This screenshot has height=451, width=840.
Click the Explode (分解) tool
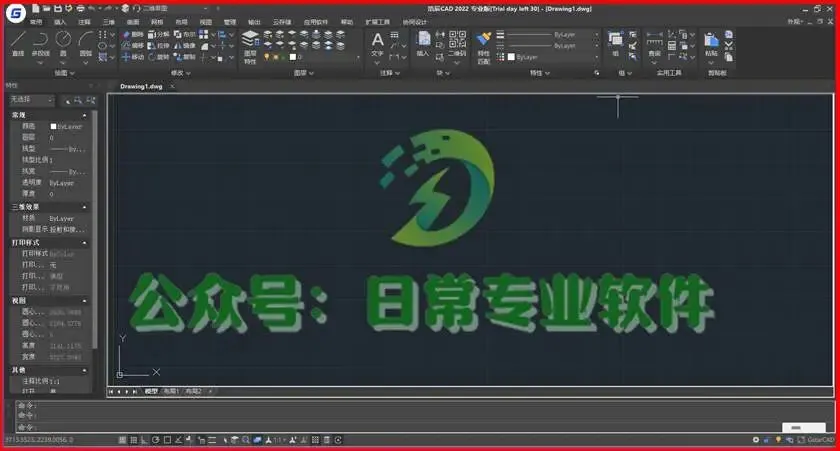159,34
